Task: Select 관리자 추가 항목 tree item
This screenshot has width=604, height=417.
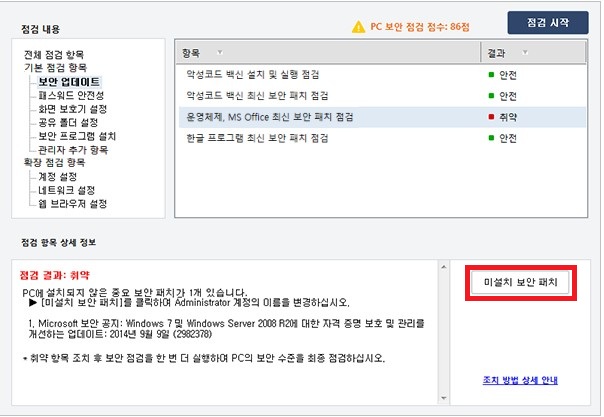Action: (x=73, y=149)
